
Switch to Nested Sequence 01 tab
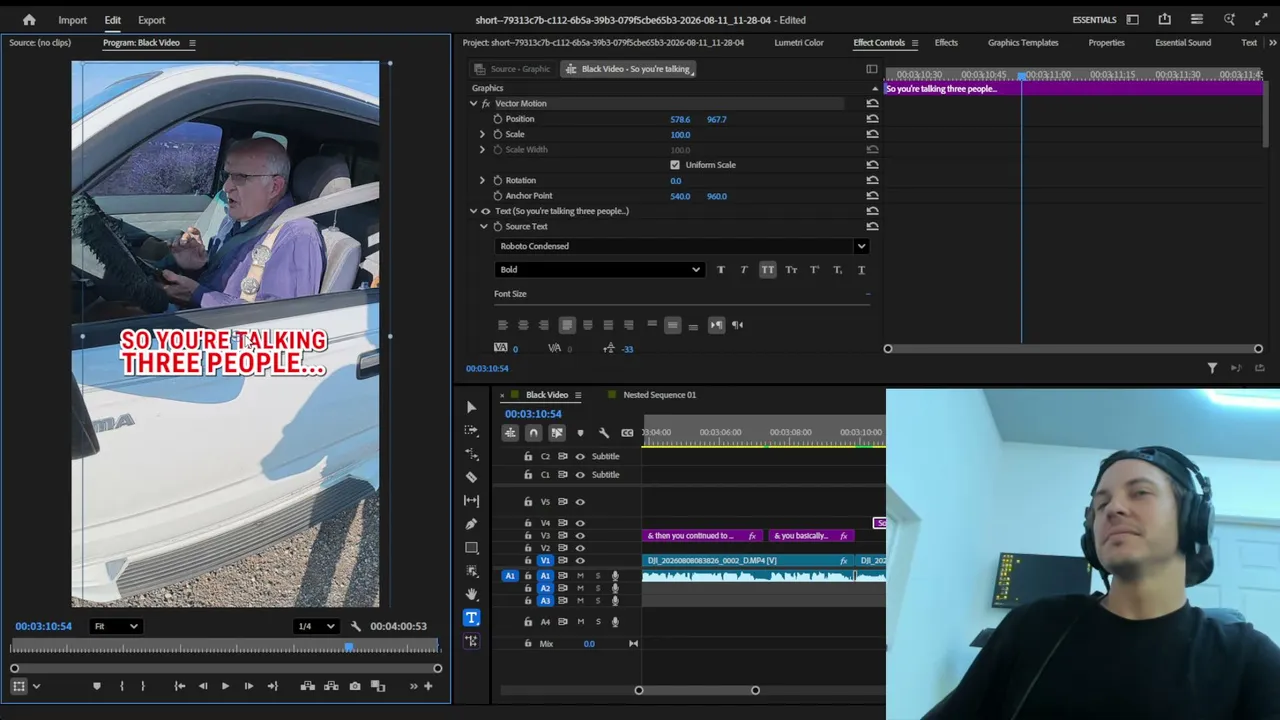coord(660,395)
